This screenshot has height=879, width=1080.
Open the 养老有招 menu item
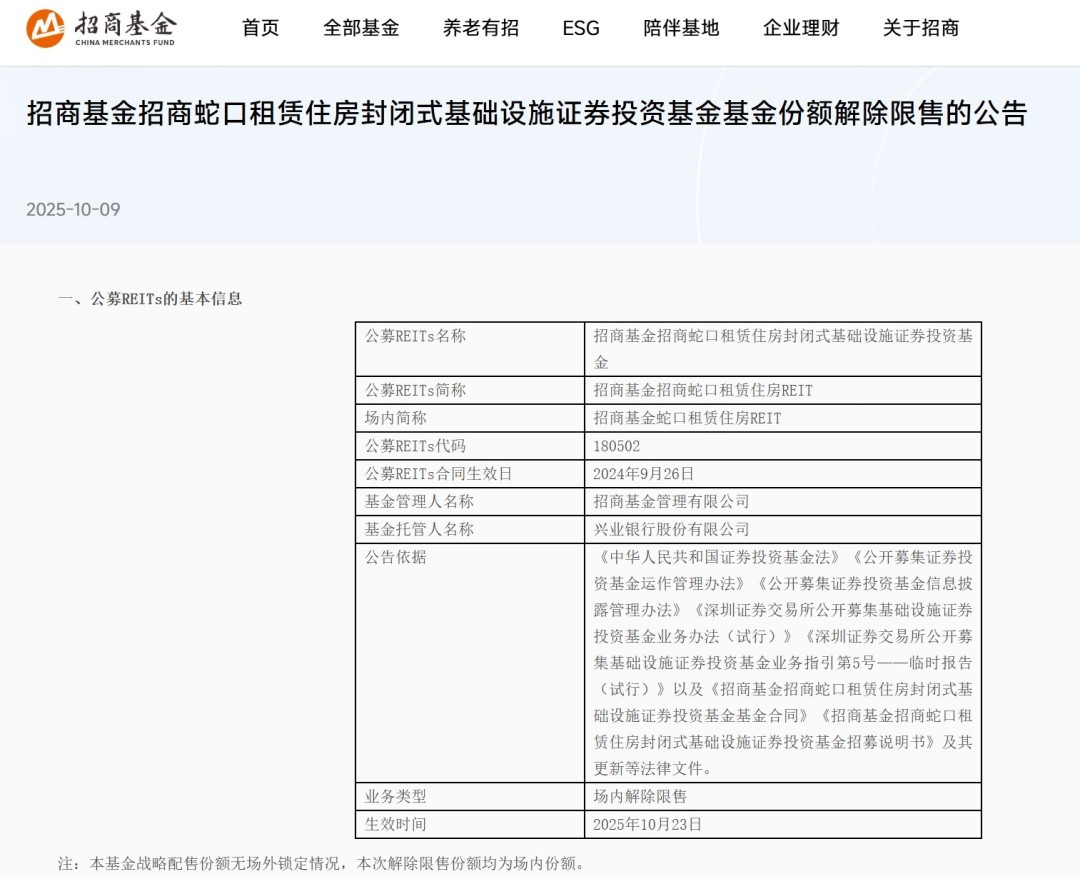point(481,28)
